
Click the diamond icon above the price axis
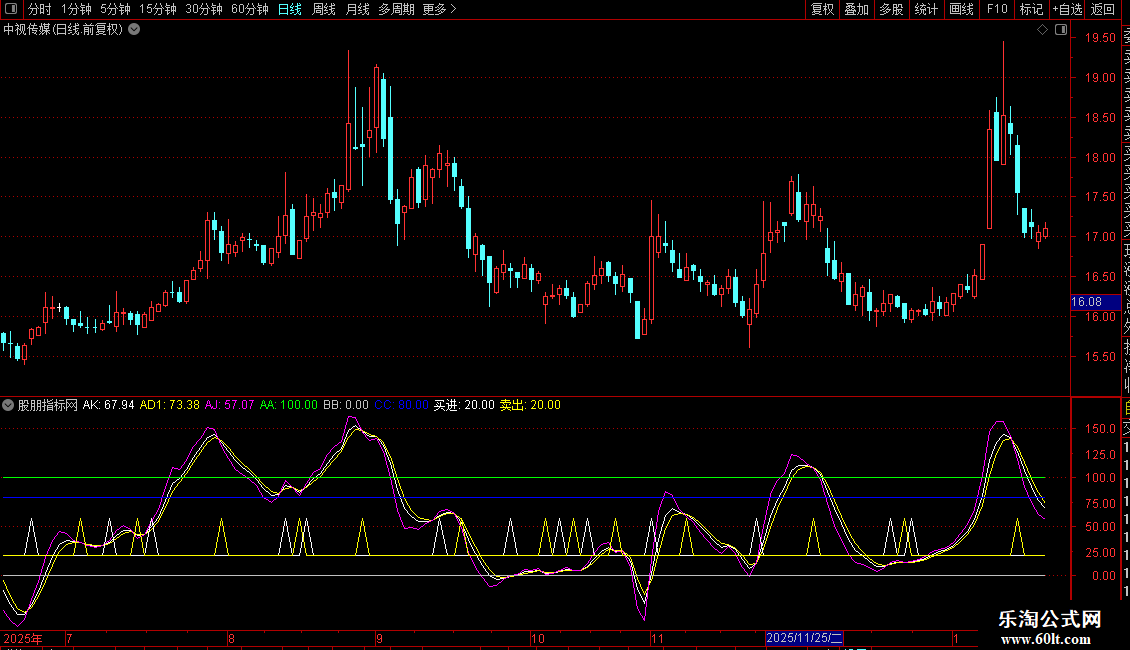tap(1042, 30)
